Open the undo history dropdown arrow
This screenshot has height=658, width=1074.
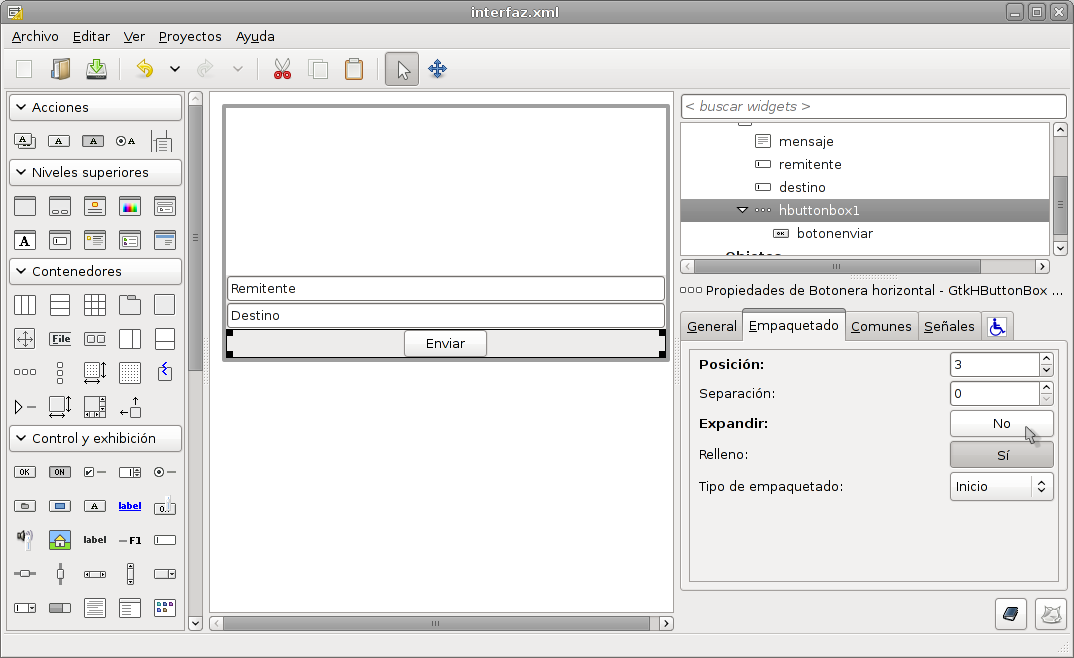point(175,68)
